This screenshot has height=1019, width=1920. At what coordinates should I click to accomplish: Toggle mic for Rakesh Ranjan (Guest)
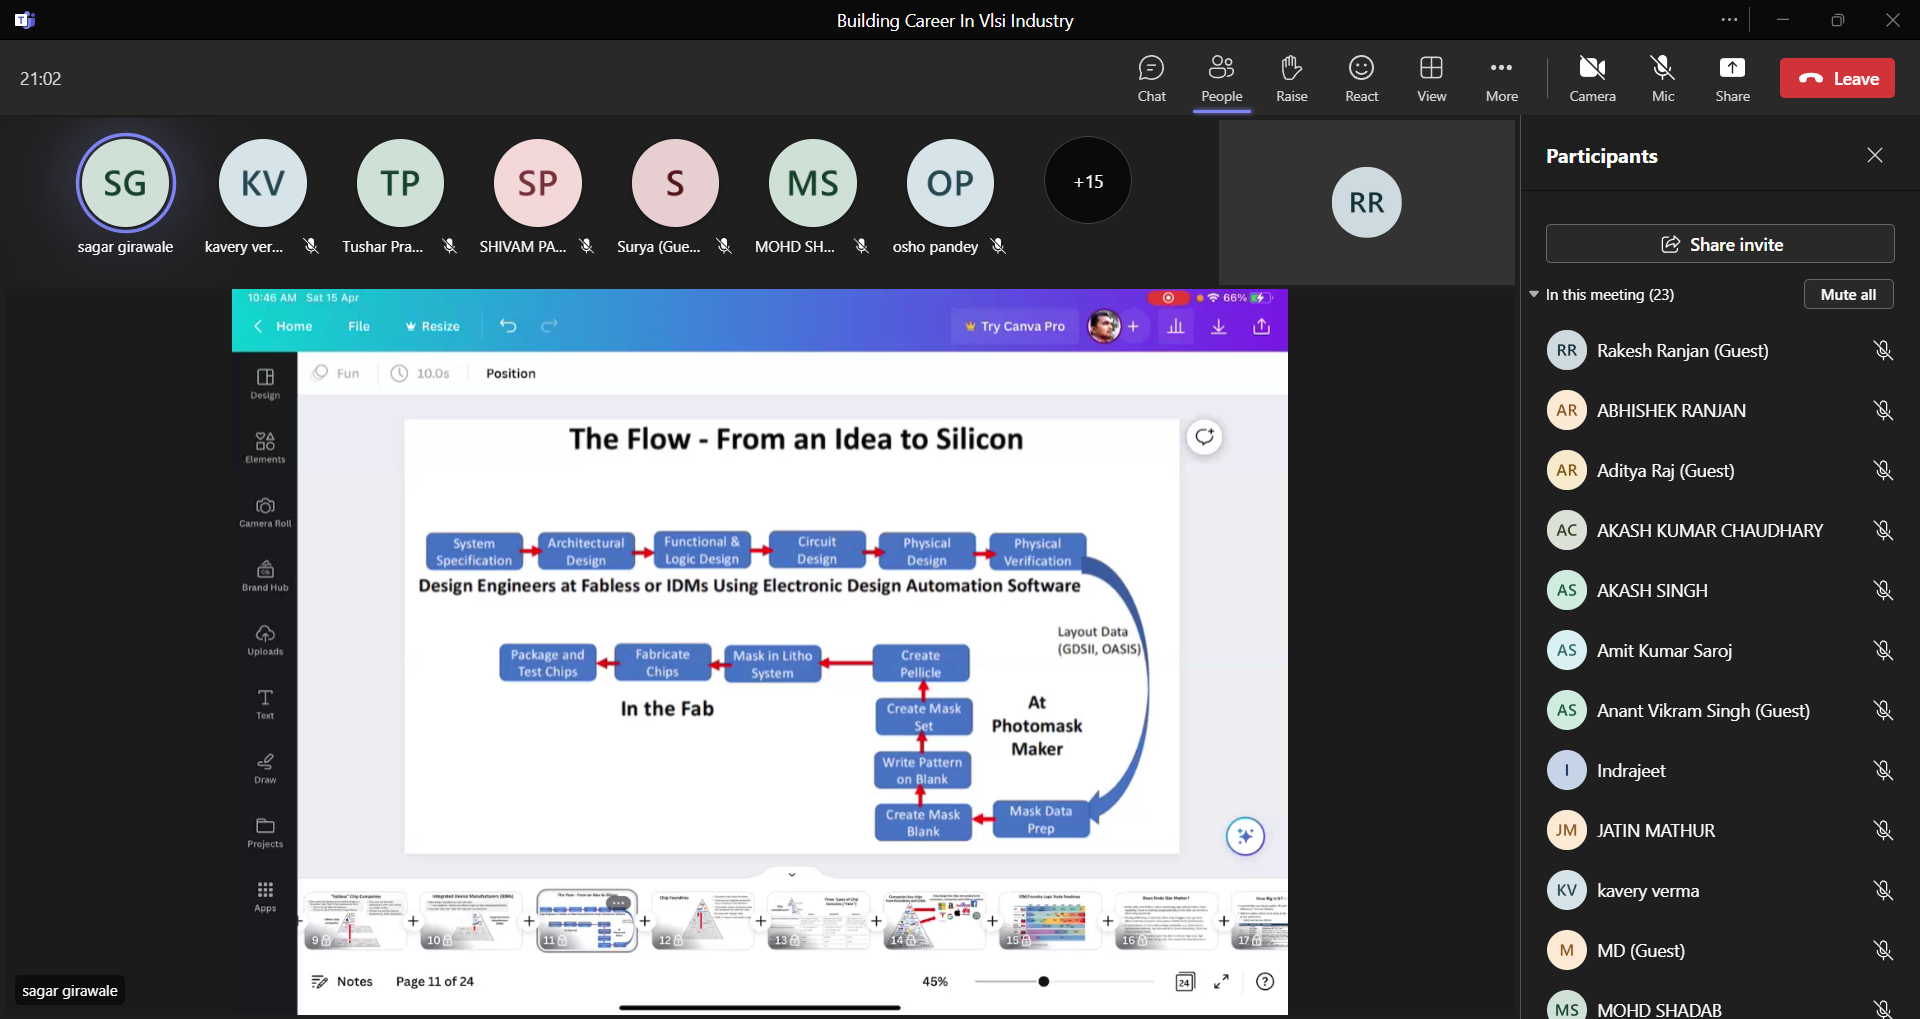(1883, 351)
